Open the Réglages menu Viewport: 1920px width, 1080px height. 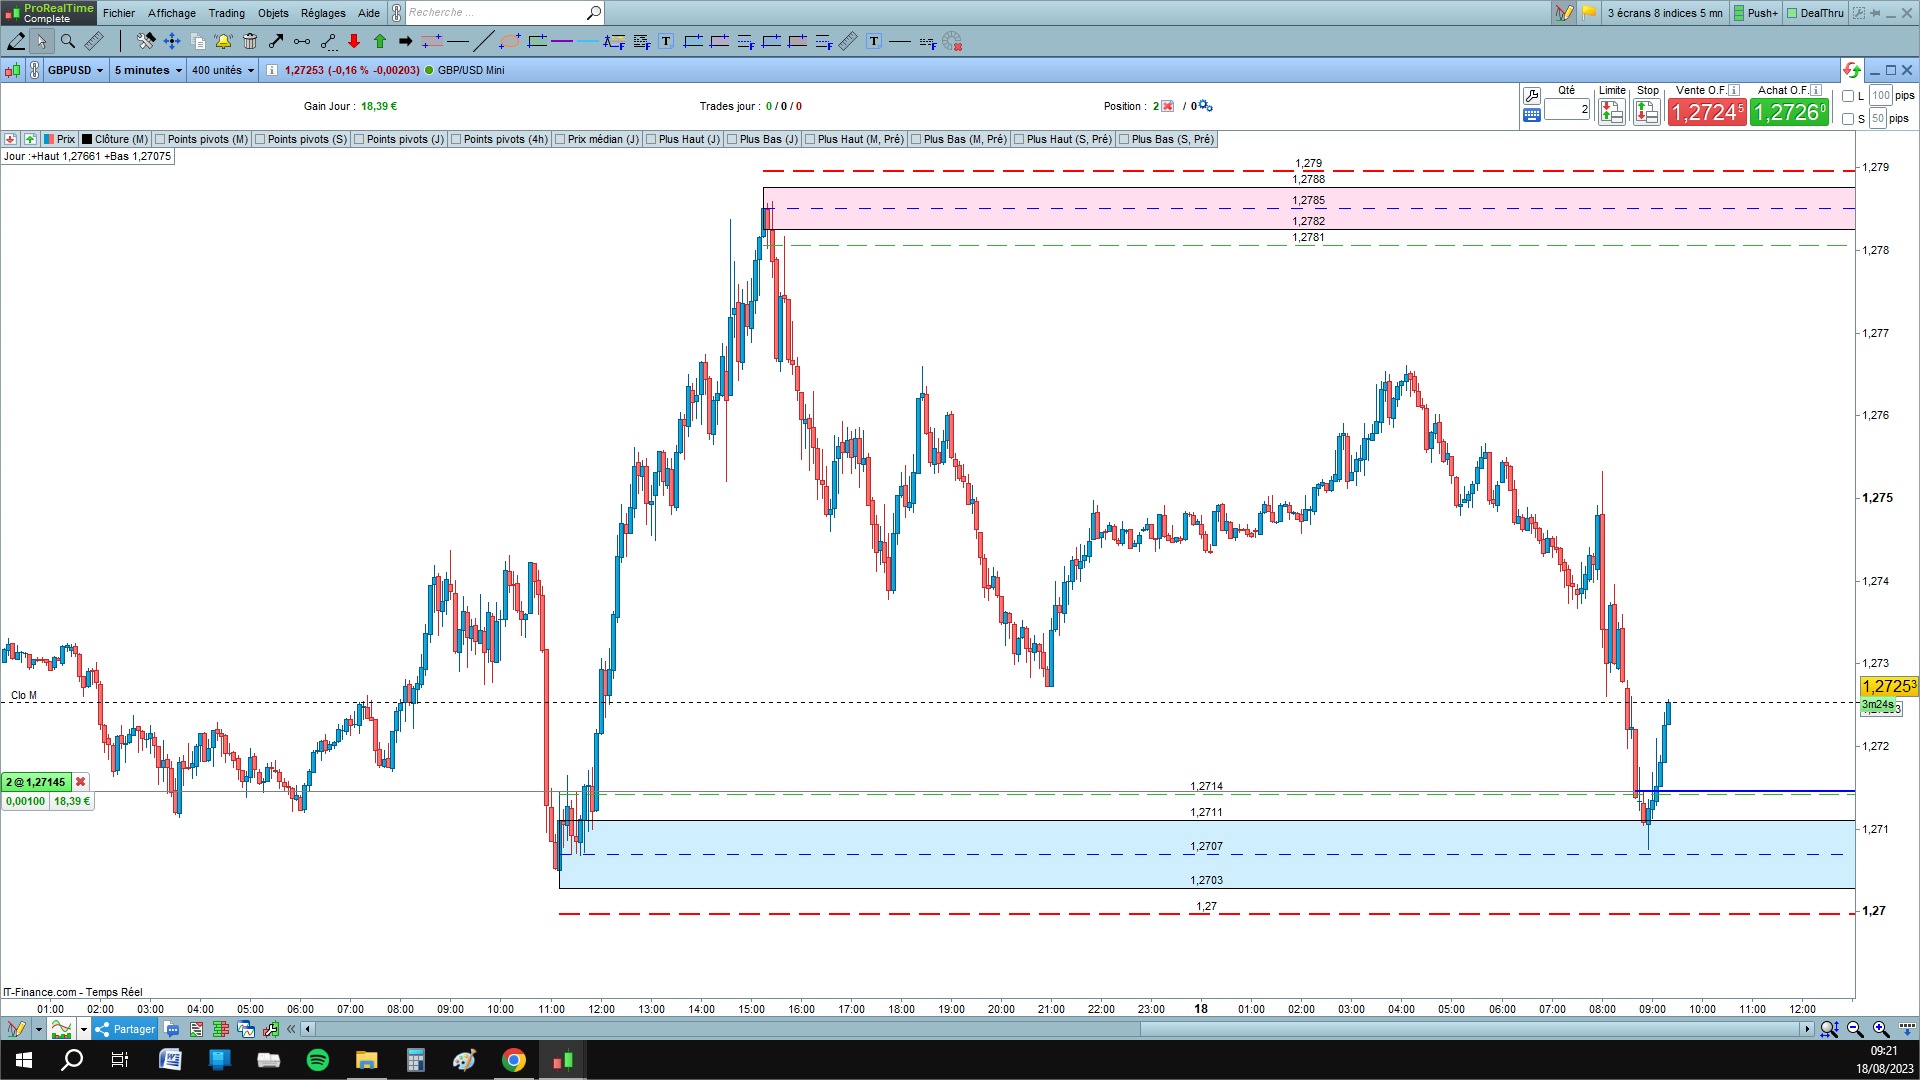pos(323,13)
